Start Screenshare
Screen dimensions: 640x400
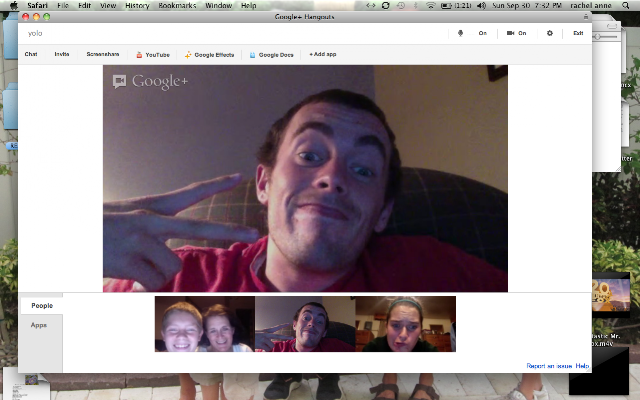103,54
